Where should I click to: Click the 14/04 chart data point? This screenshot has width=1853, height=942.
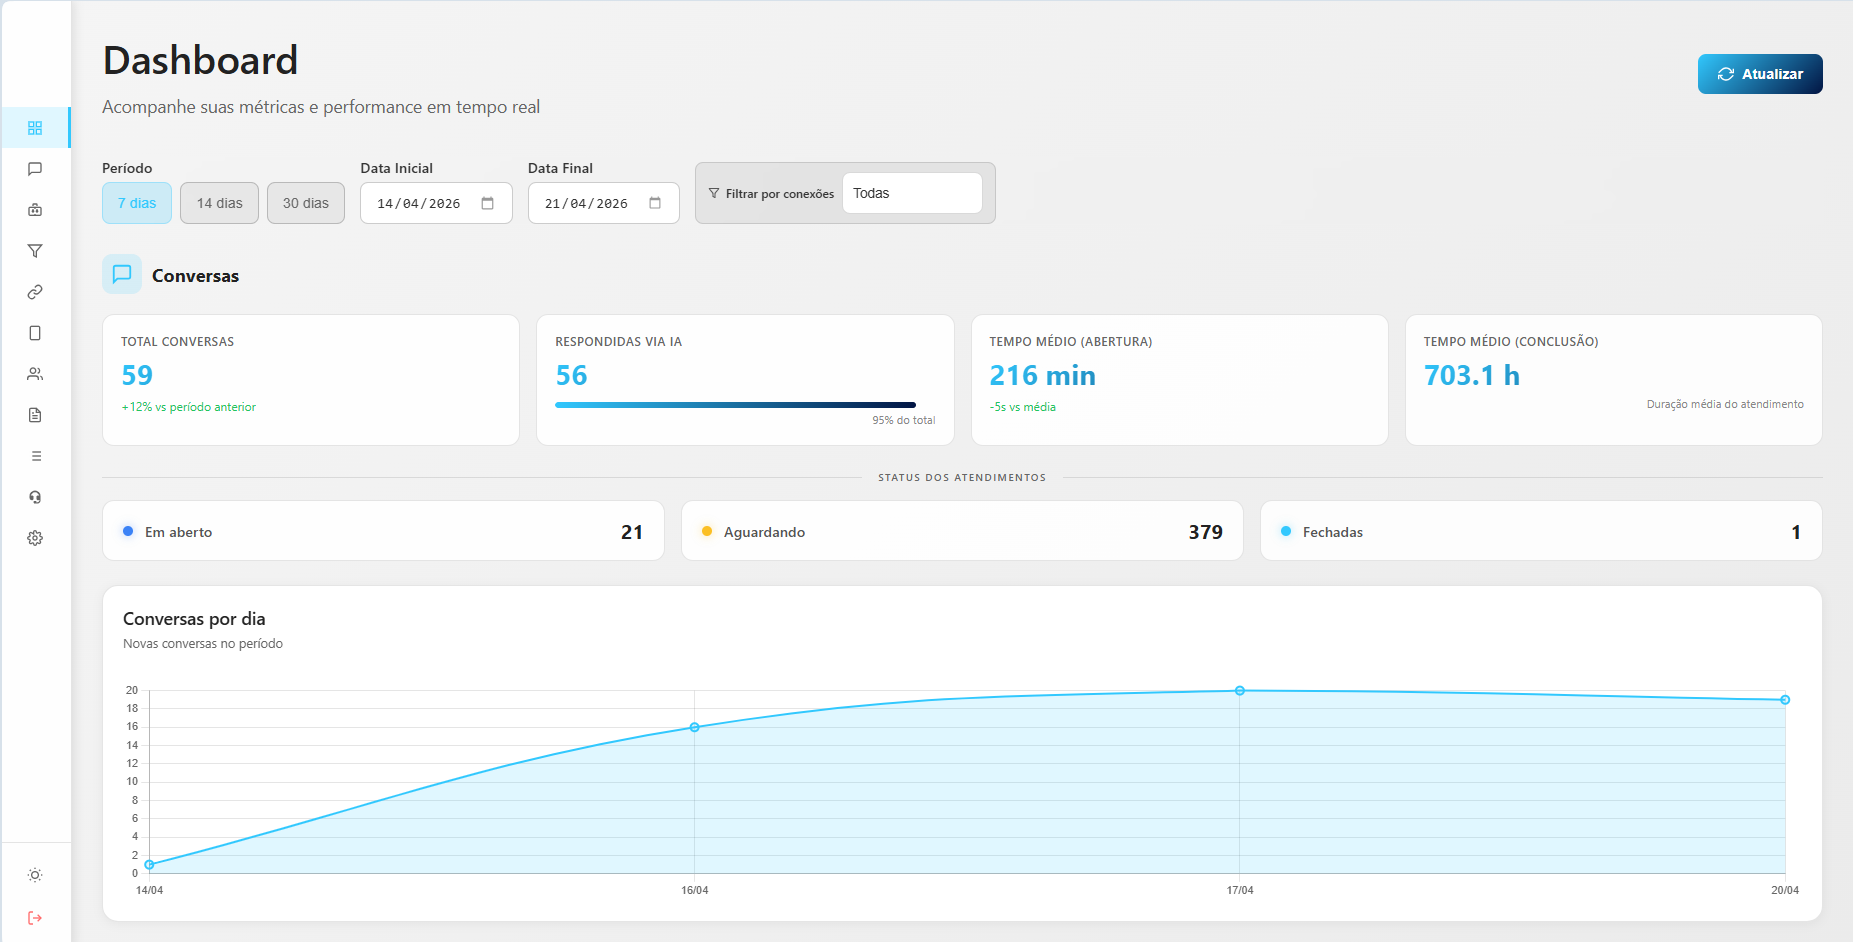click(x=149, y=865)
